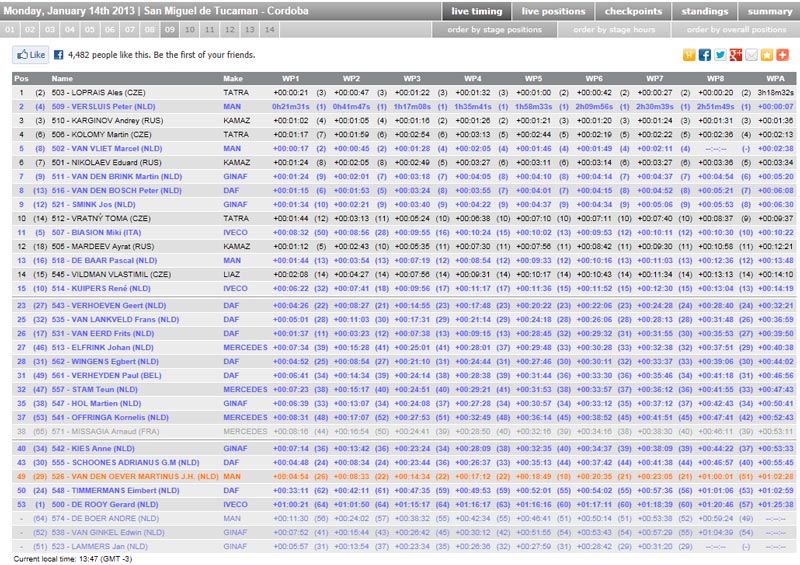The image size is (800, 565).
Task: Select stage 03
Action: [x=49, y=30]
